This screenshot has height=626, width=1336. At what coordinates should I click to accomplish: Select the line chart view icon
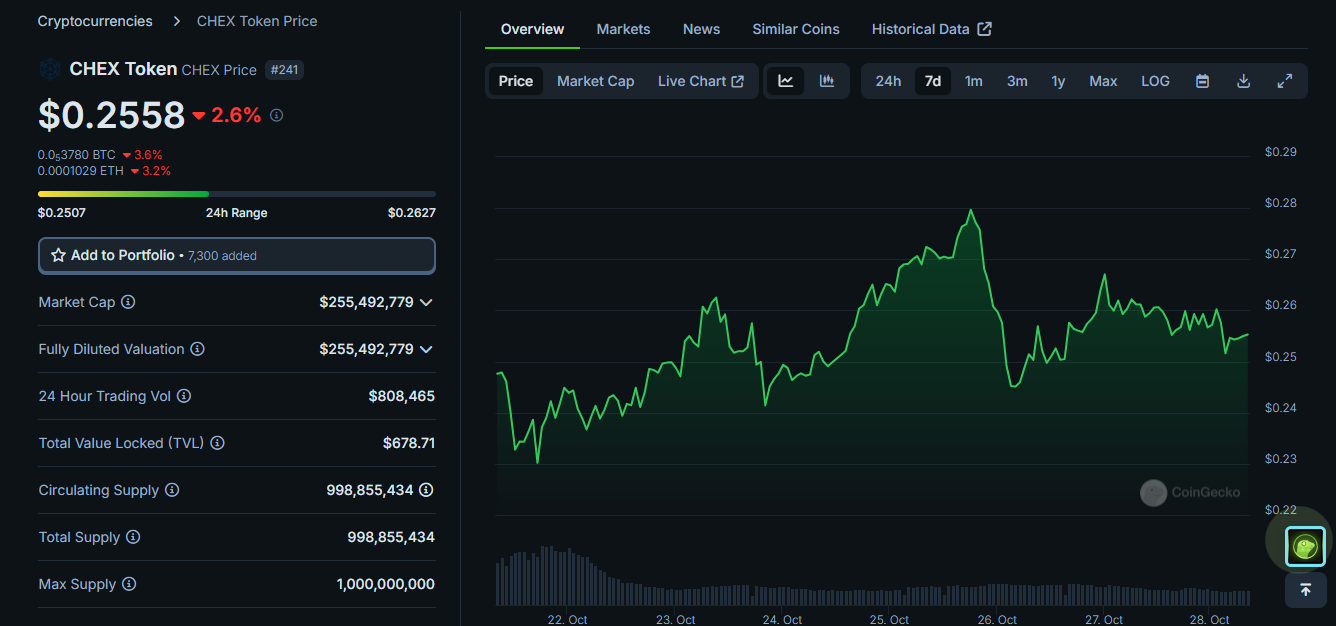point(786,80)
